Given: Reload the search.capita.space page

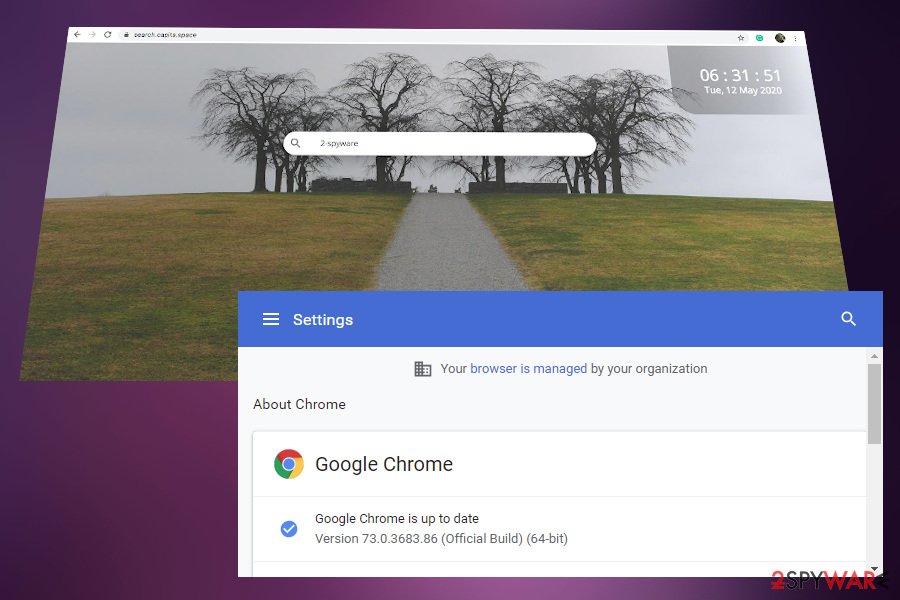Looking at the screenshot, I should tap(107, 34).
